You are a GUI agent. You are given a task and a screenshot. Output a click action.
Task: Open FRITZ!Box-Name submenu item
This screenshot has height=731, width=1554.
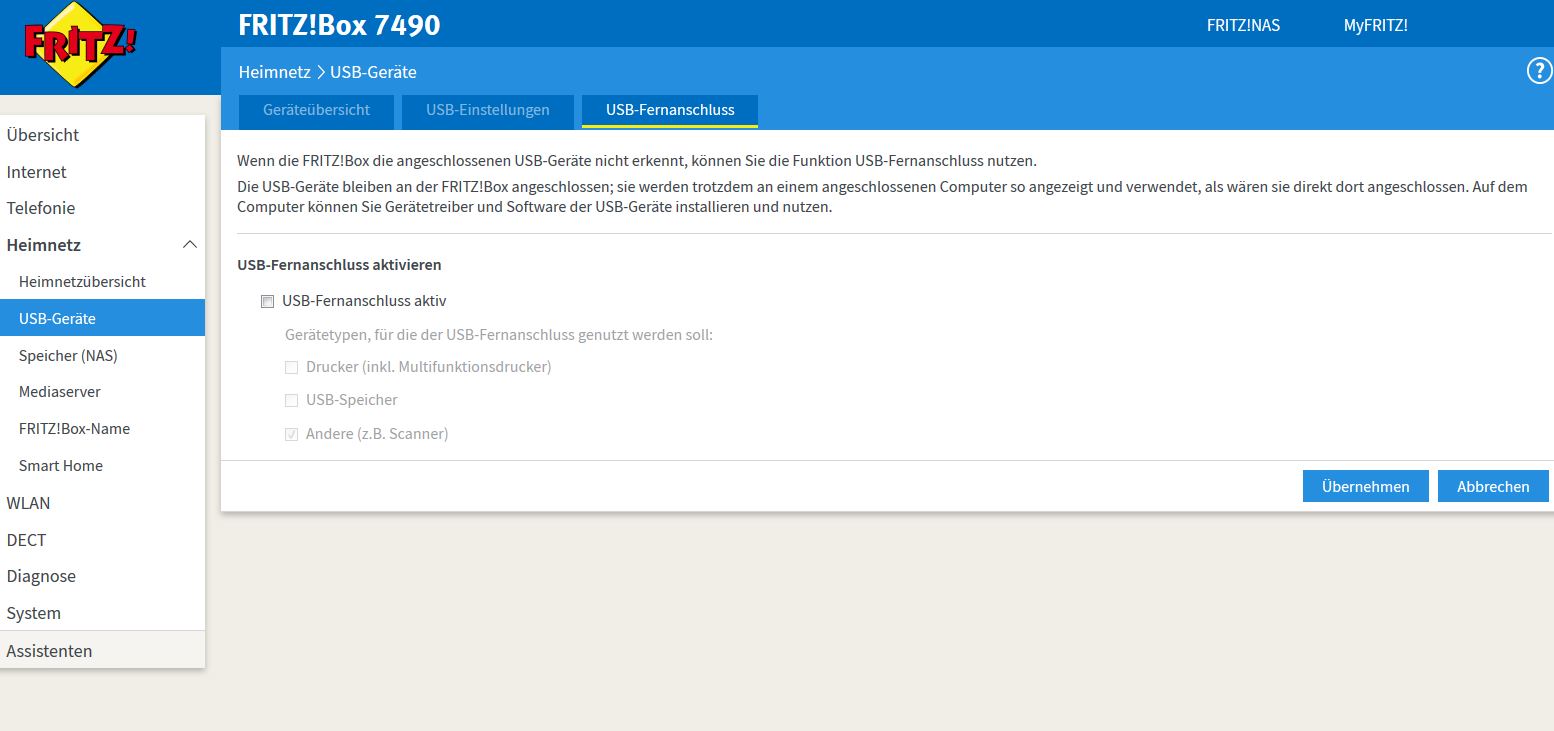click(102, 429)
